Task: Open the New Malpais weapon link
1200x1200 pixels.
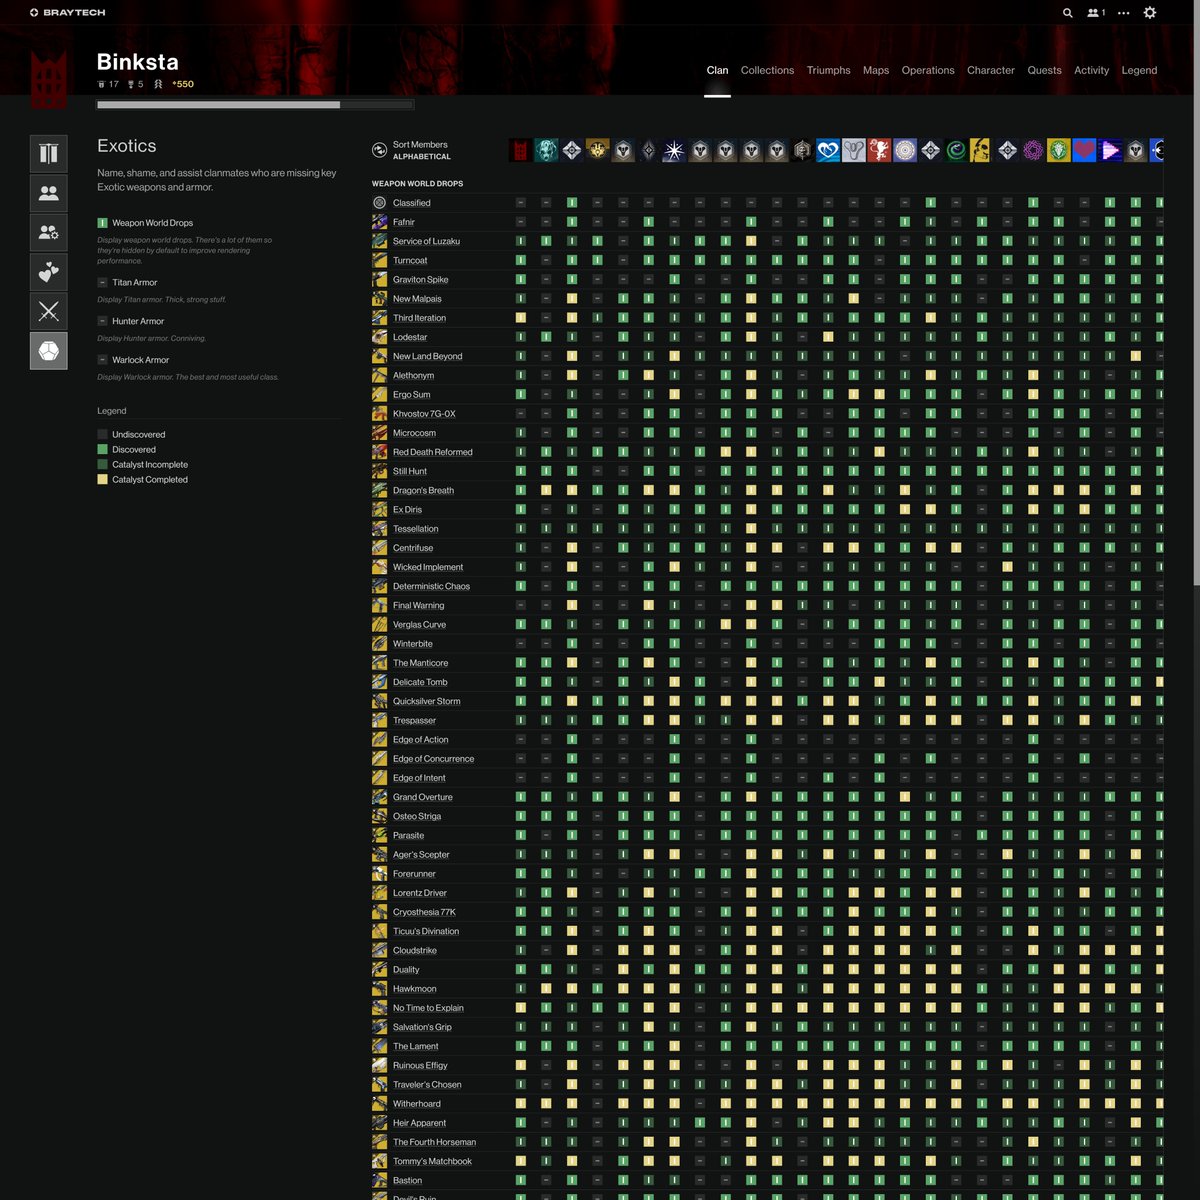Action: coord(417,299)
